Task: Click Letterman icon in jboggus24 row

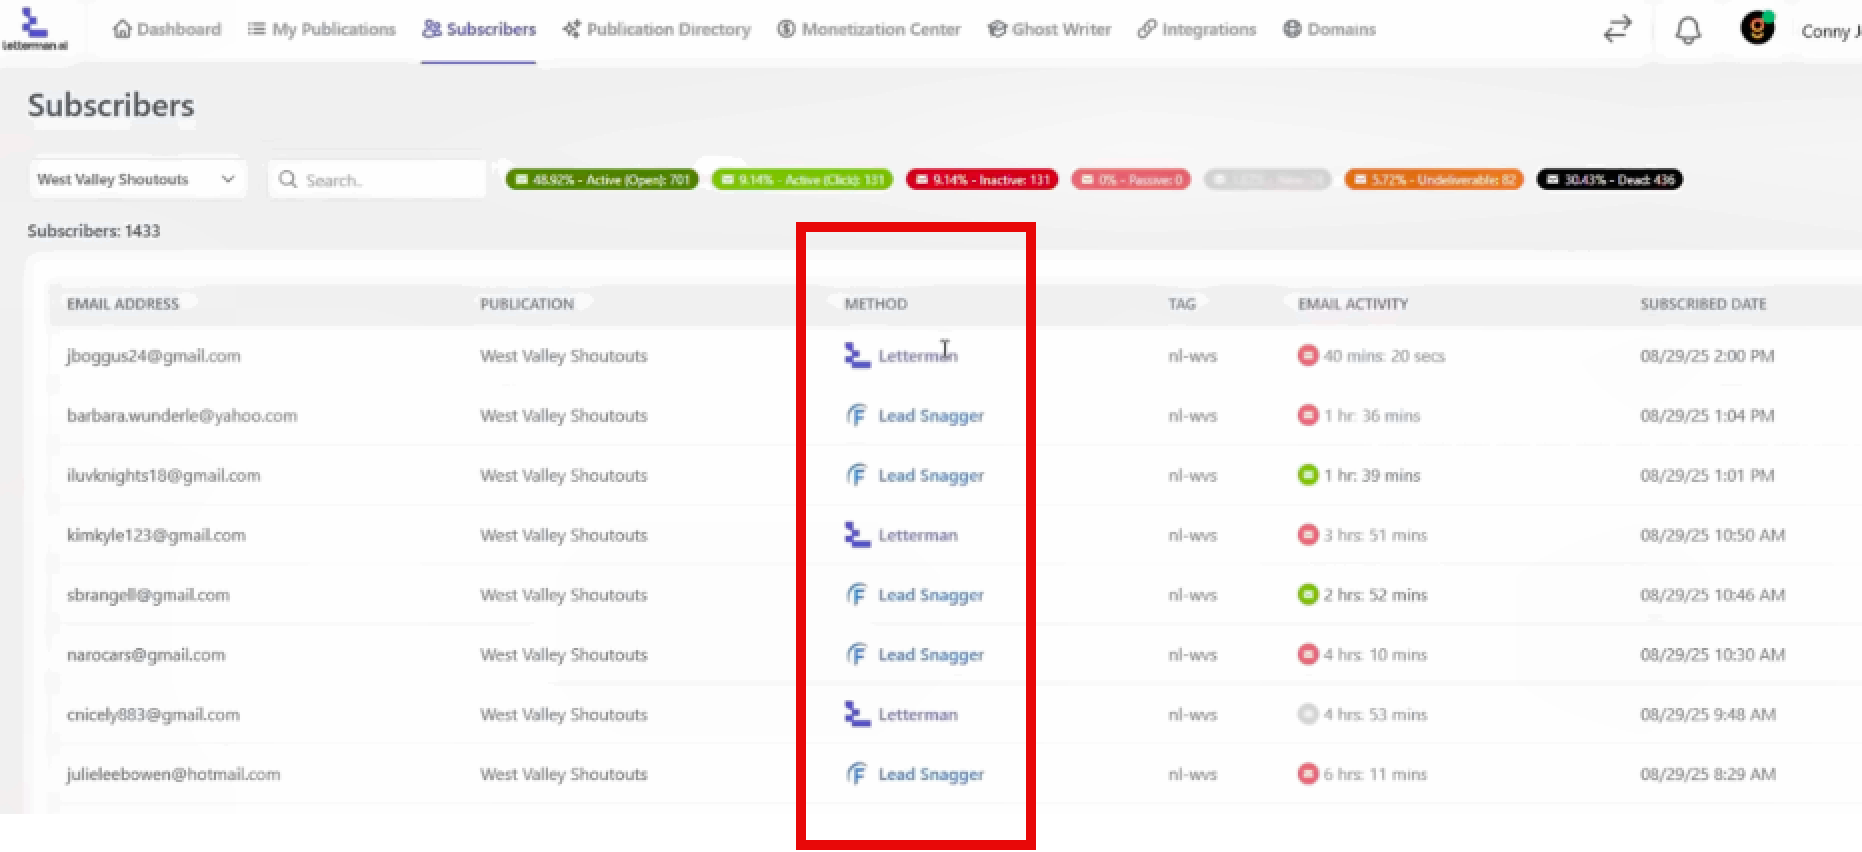Action: pyautogui.click(x=857, y=355)
